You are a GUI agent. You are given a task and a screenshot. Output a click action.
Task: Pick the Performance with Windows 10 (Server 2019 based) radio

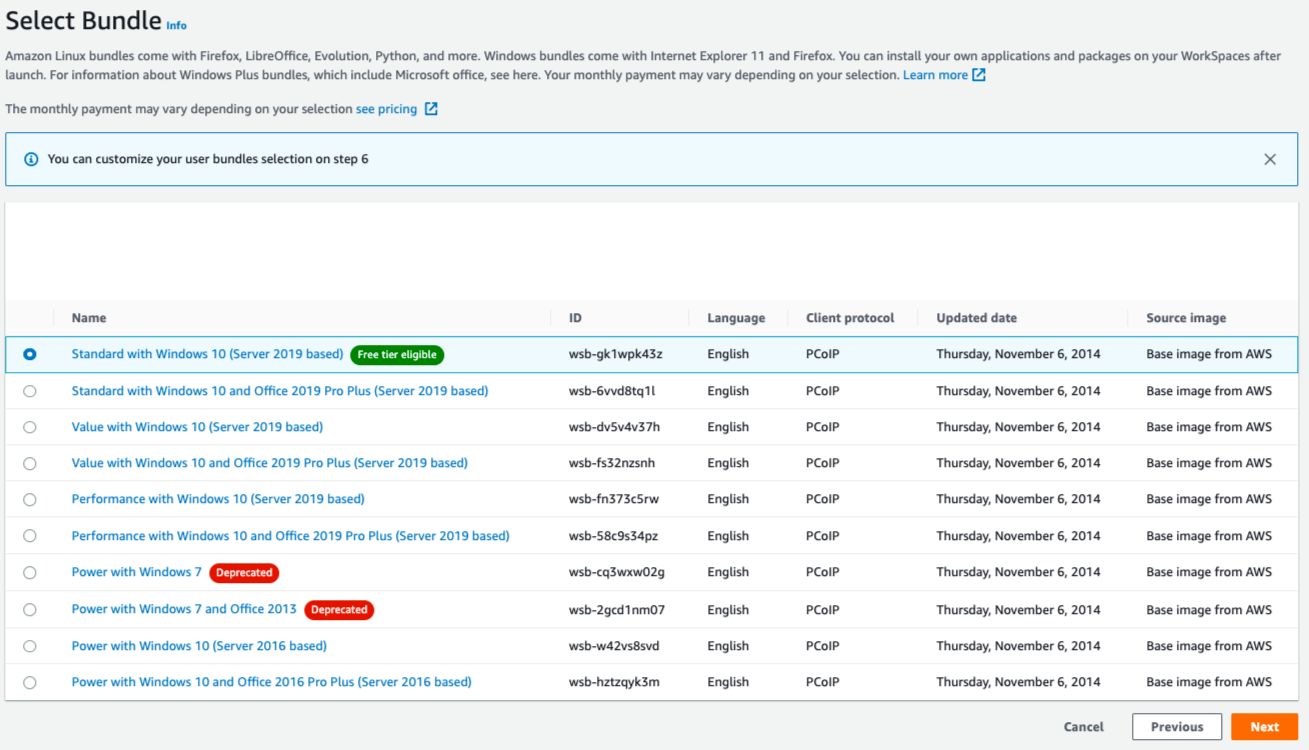pos(30,499)
